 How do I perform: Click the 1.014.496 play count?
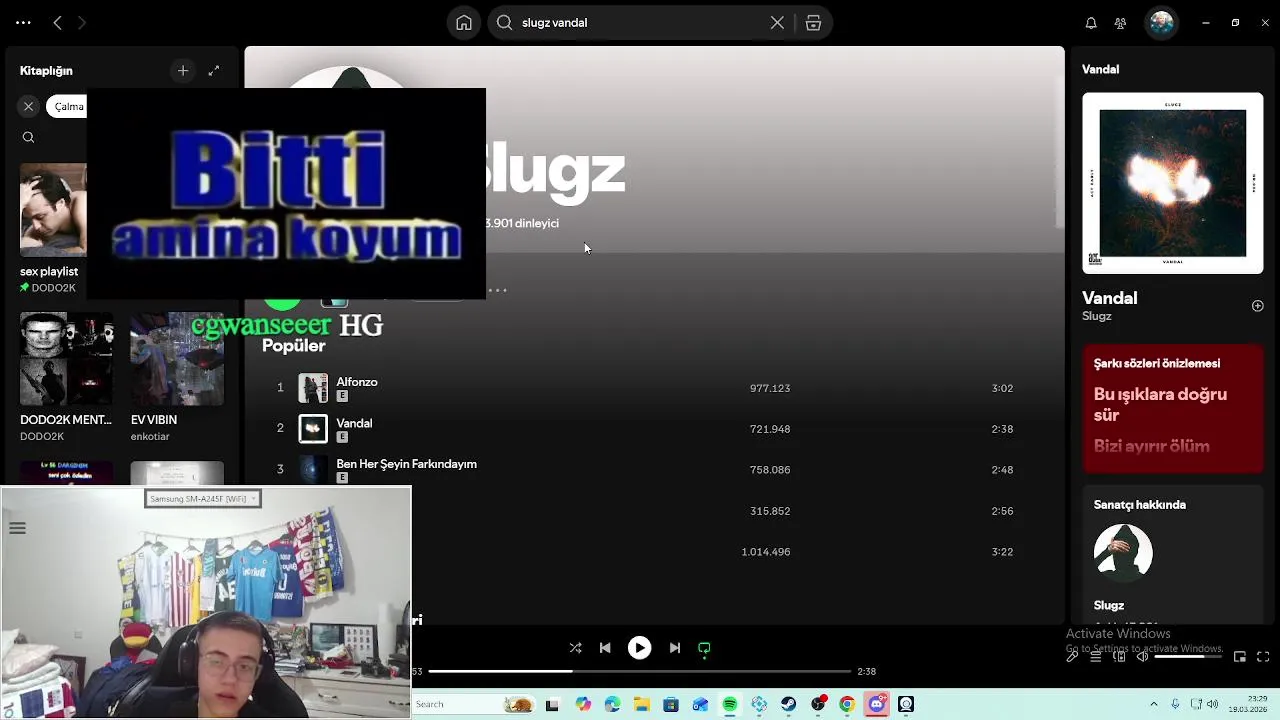click(766, 552)
